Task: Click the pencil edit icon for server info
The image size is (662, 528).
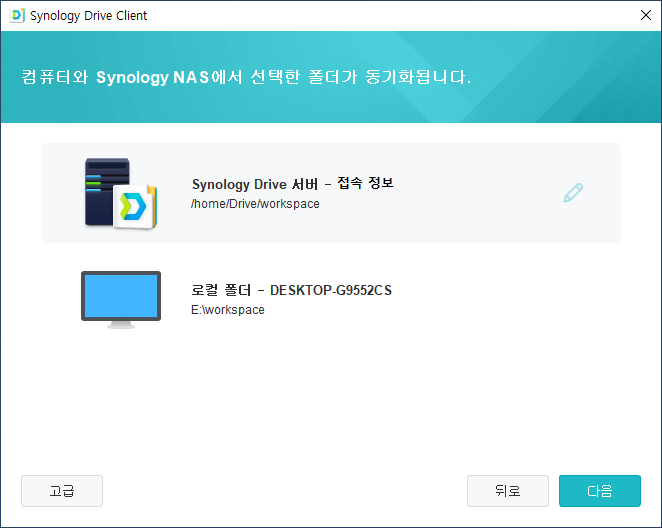Action: [x=573, y=193]
